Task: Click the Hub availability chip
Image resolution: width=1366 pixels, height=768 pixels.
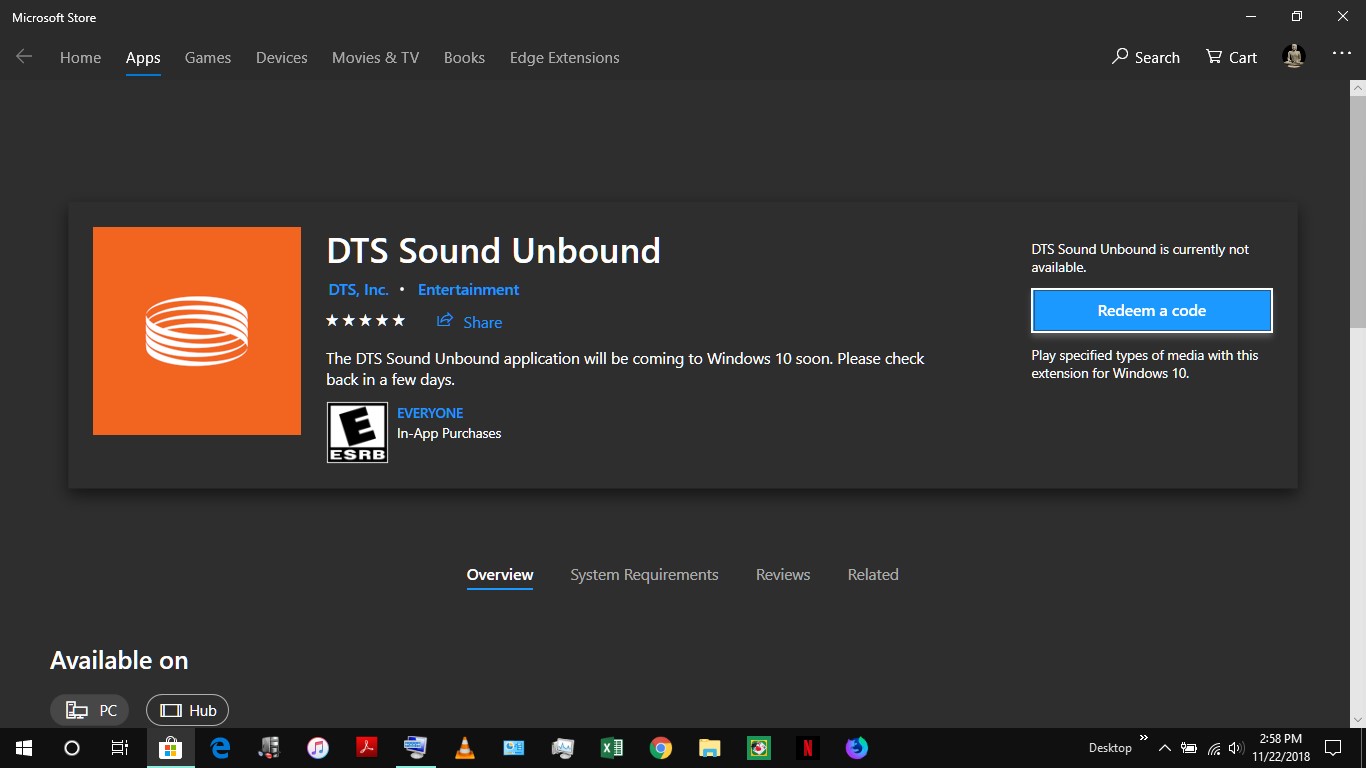Action: point(188,710)
